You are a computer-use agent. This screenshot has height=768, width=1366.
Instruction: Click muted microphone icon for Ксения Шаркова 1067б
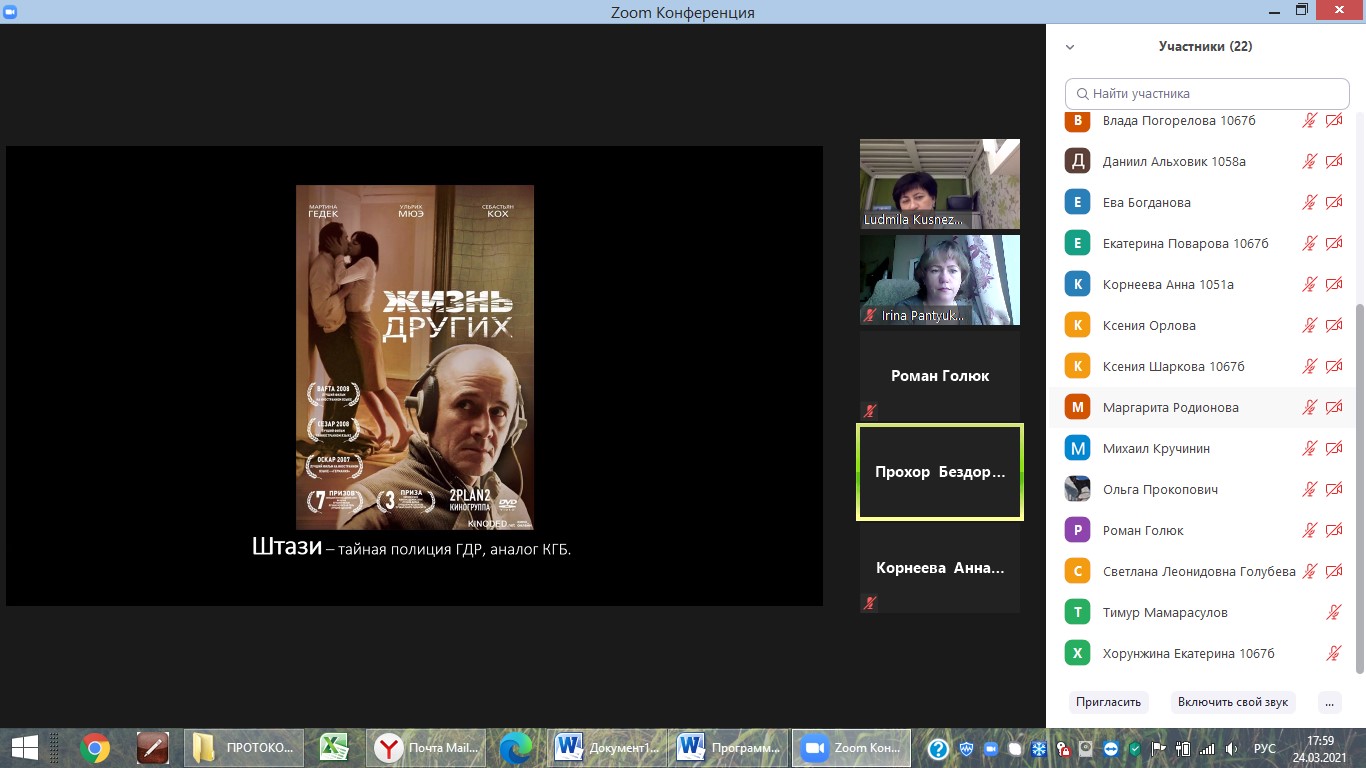pyautogui.click(x=1309, y=366)
